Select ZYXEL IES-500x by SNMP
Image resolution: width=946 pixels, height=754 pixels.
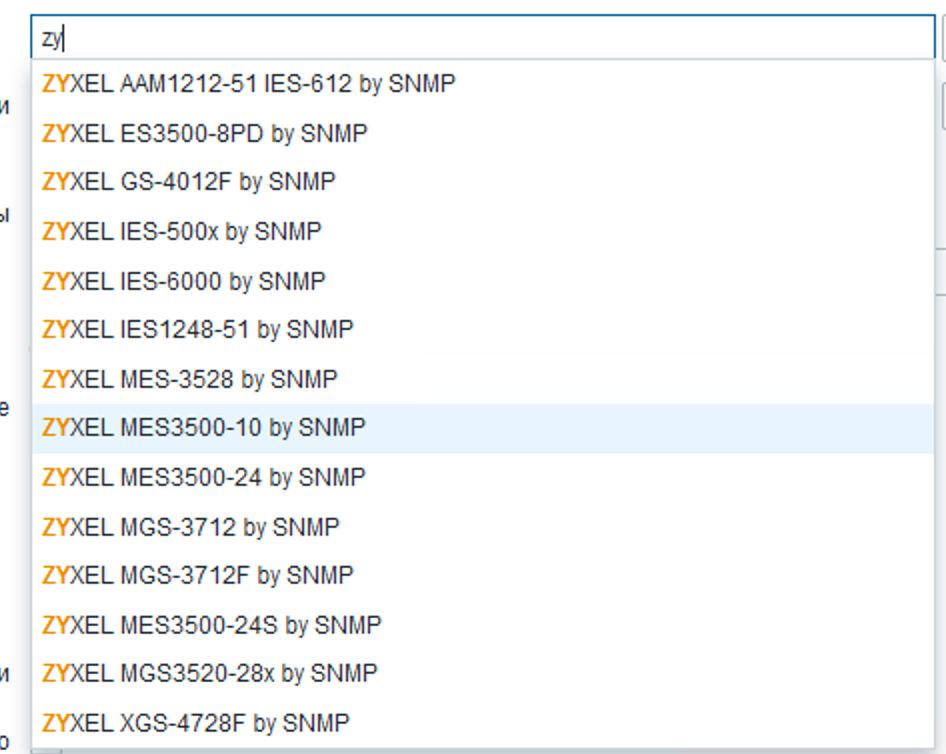click(x=483, y=232)
